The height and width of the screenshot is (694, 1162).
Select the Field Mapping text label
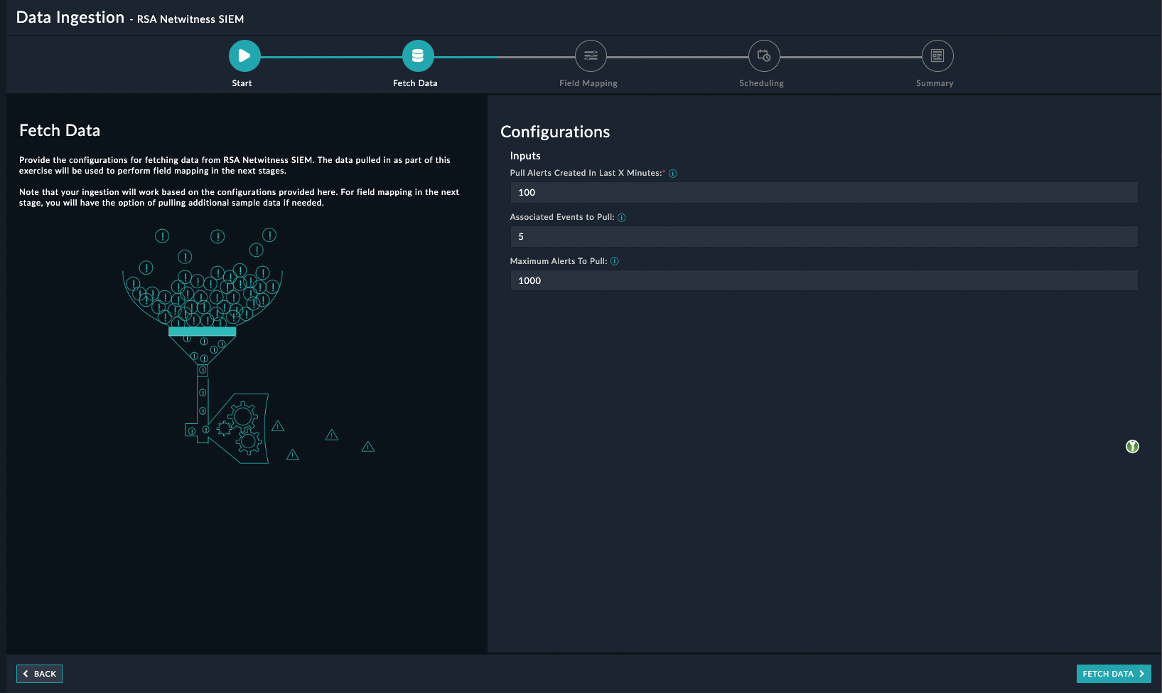[x=588, y=83]
